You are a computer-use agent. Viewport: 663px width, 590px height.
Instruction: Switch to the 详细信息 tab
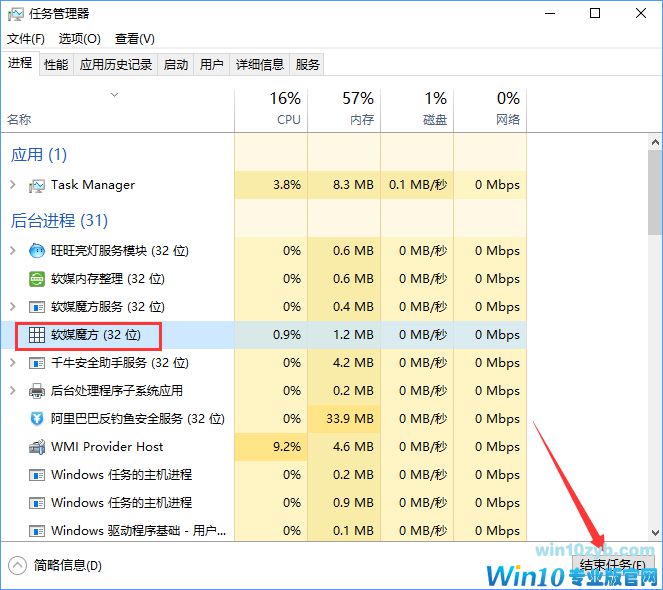tap(260, 65)
